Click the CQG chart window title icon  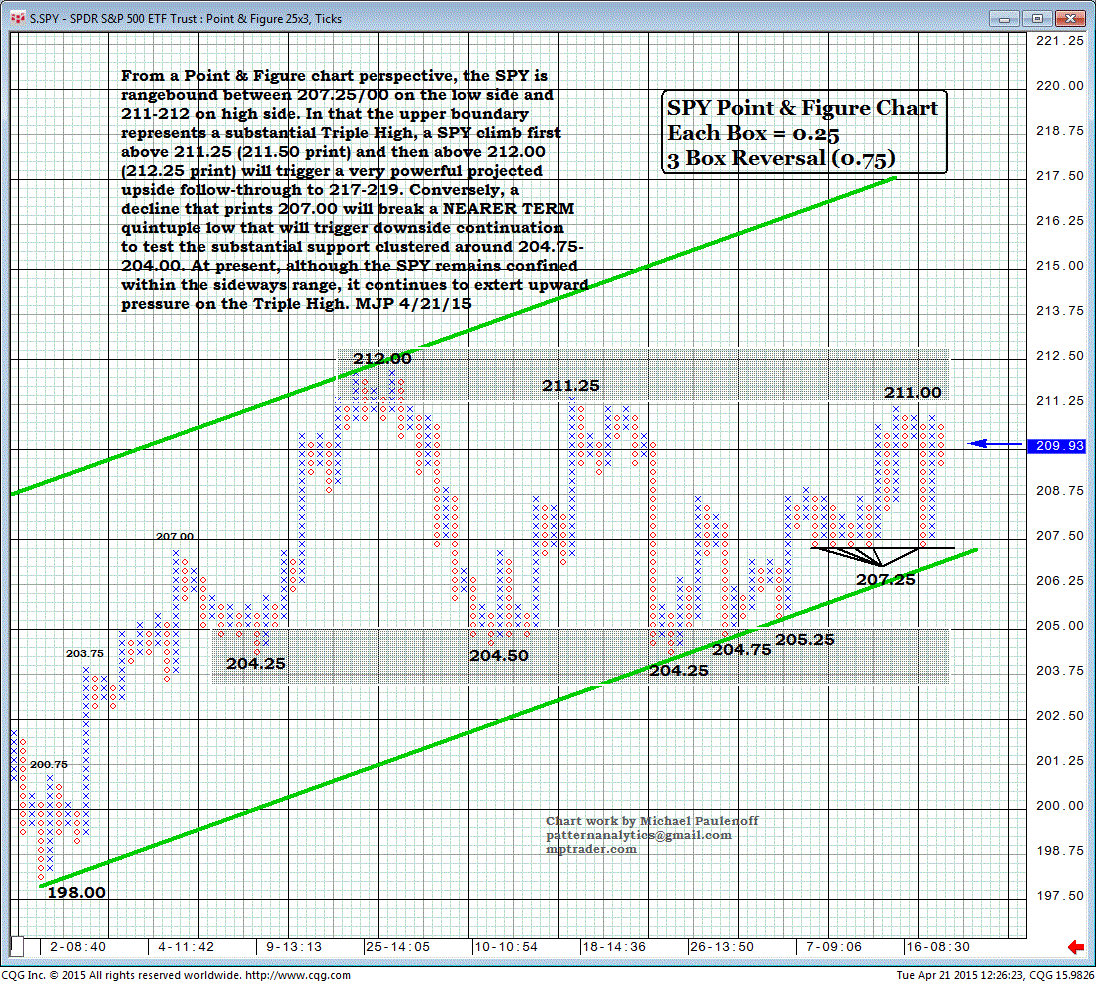[17, 18]
